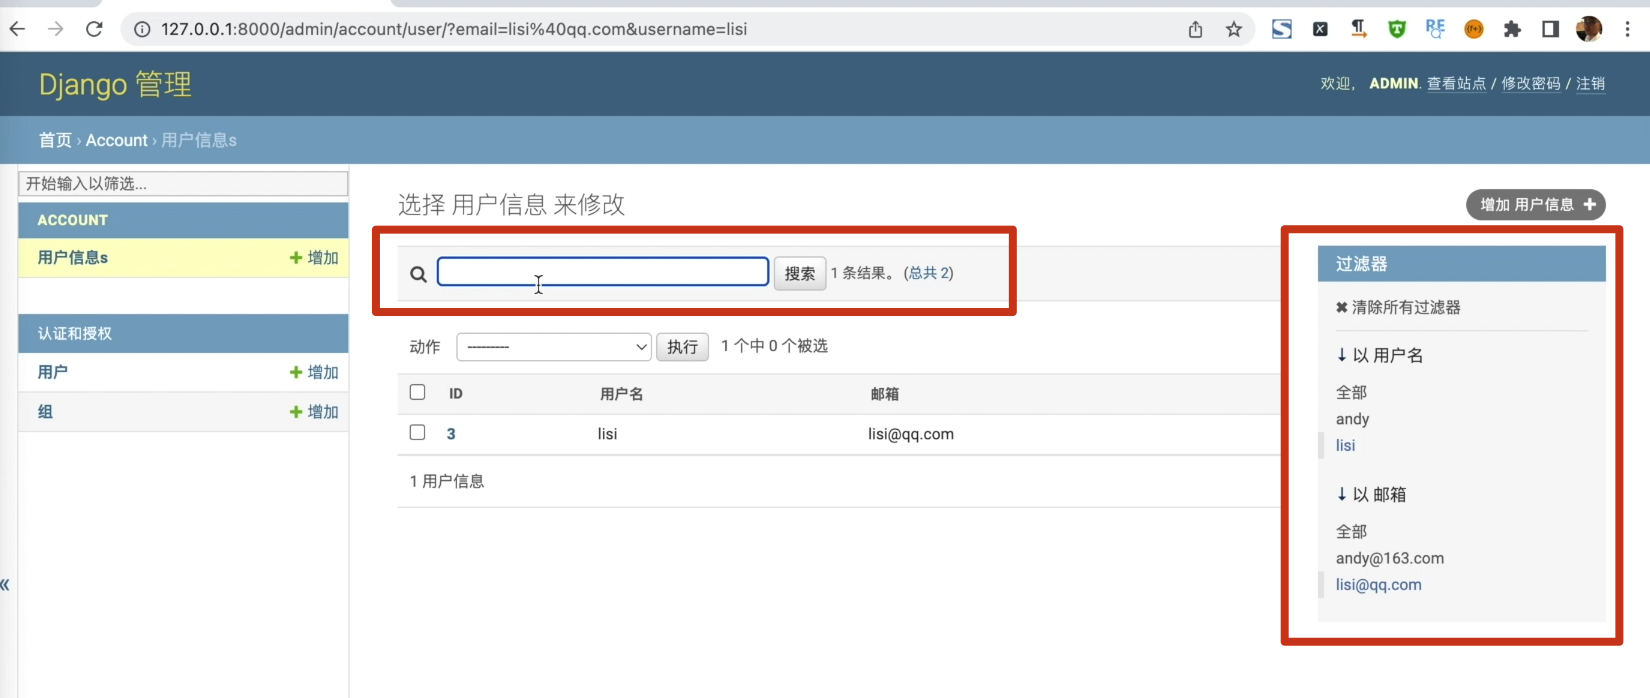Click 增加 next to 组
This screenshot has height=698, width=1650.
(x=314, y=412)
